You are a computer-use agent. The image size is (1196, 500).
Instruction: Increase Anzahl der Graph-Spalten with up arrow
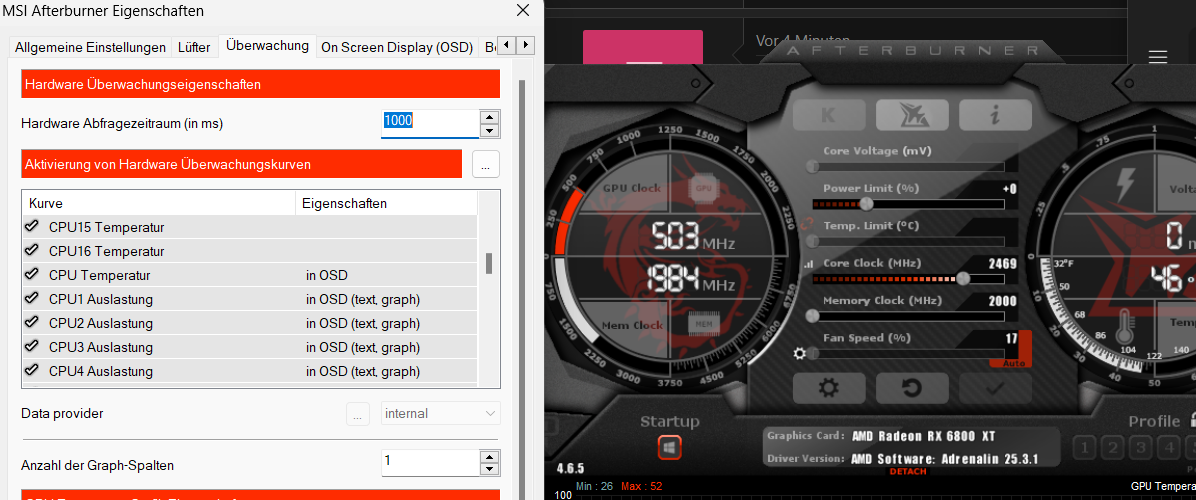490,457
